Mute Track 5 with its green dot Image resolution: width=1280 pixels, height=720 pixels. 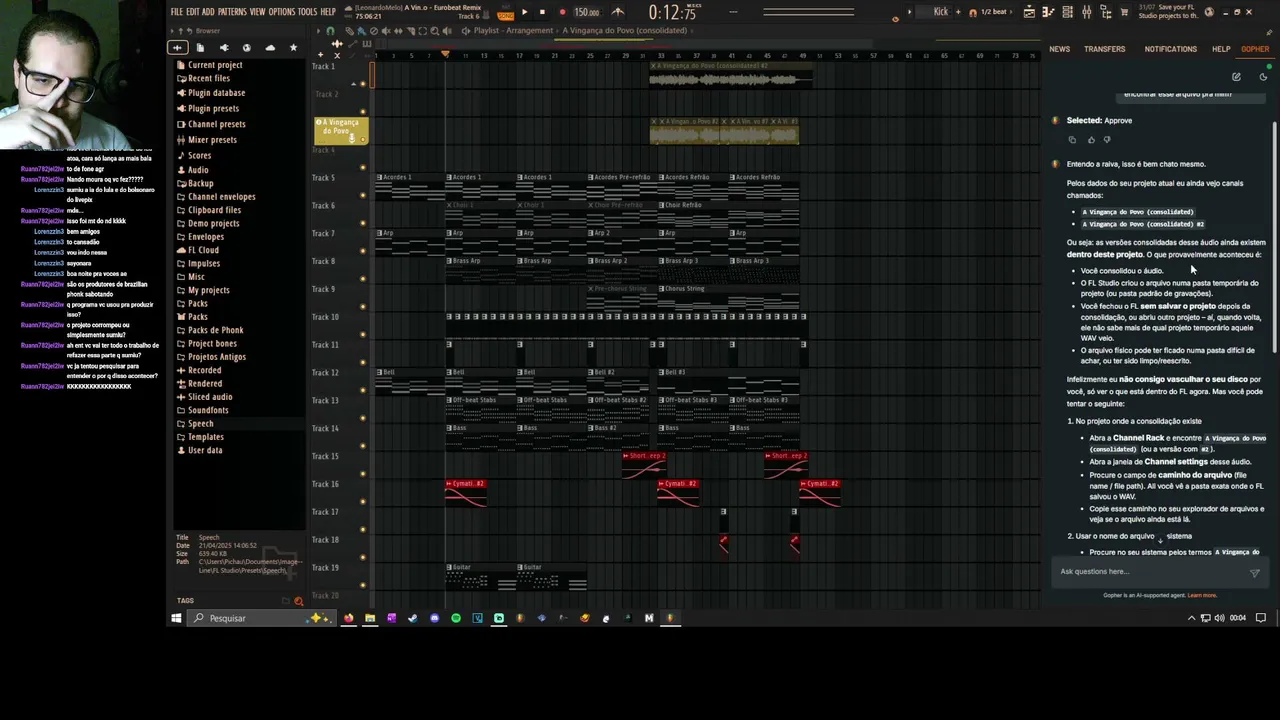tap(362, 193)
